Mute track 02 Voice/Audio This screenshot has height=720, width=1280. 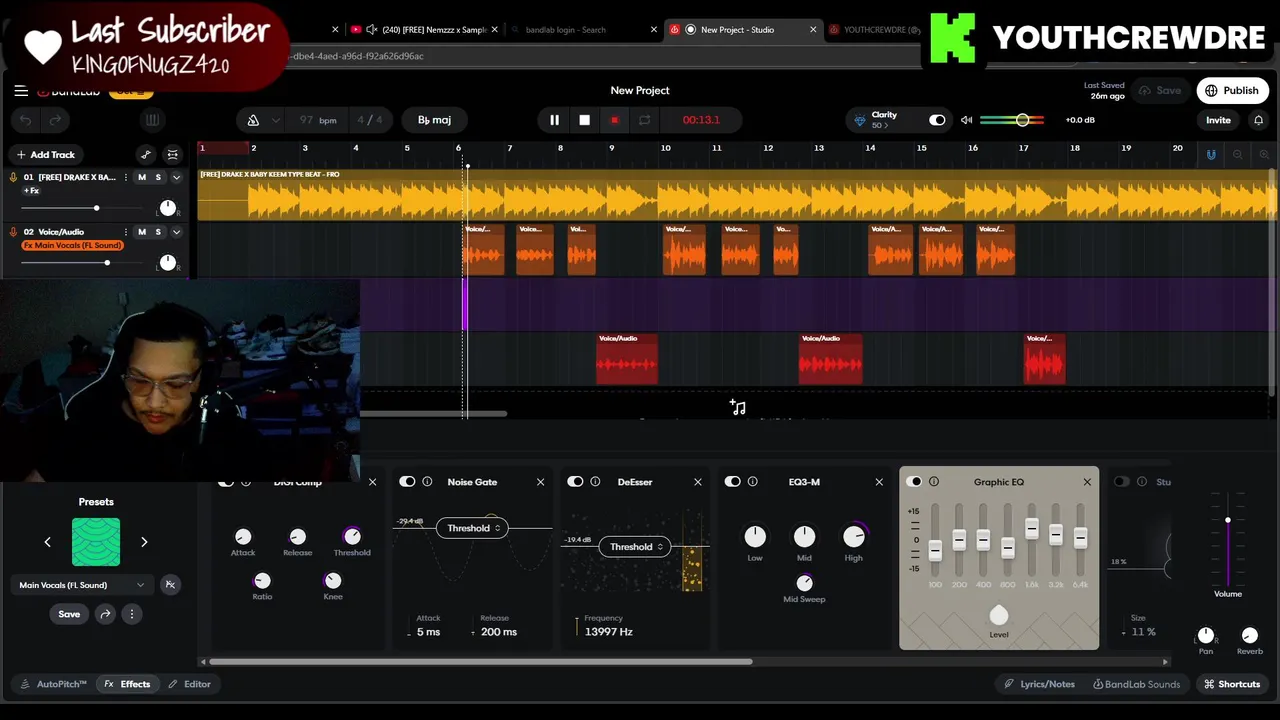(x=142, y=232)
